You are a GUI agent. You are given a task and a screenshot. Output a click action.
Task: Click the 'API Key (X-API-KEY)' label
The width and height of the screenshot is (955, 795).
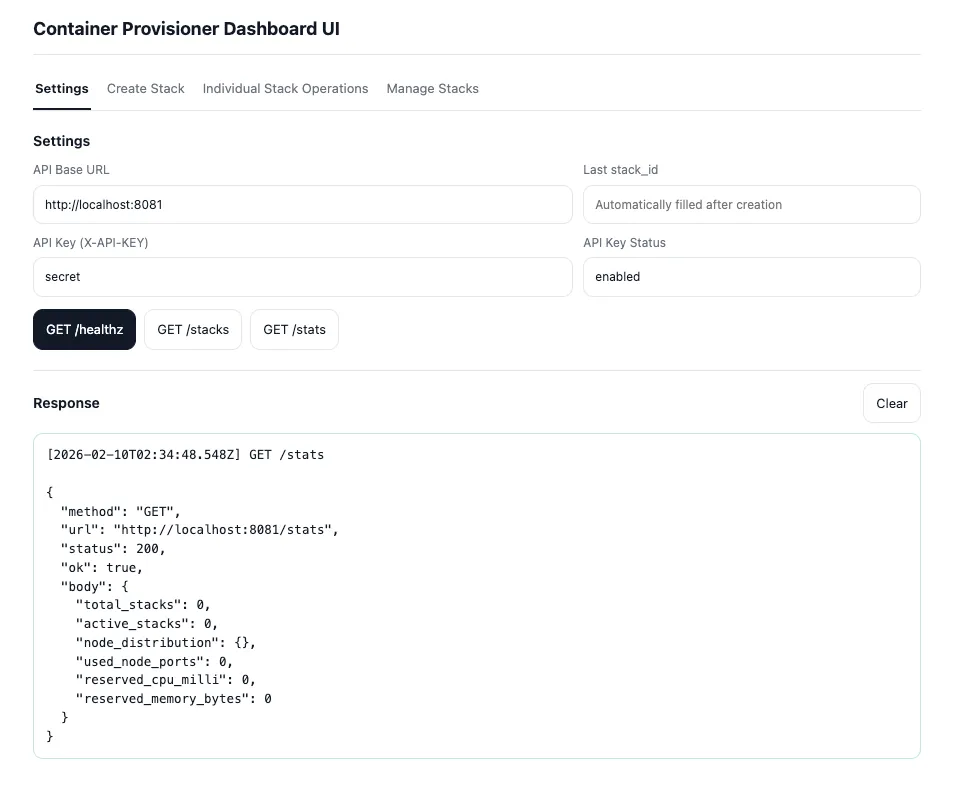[90, 243]
